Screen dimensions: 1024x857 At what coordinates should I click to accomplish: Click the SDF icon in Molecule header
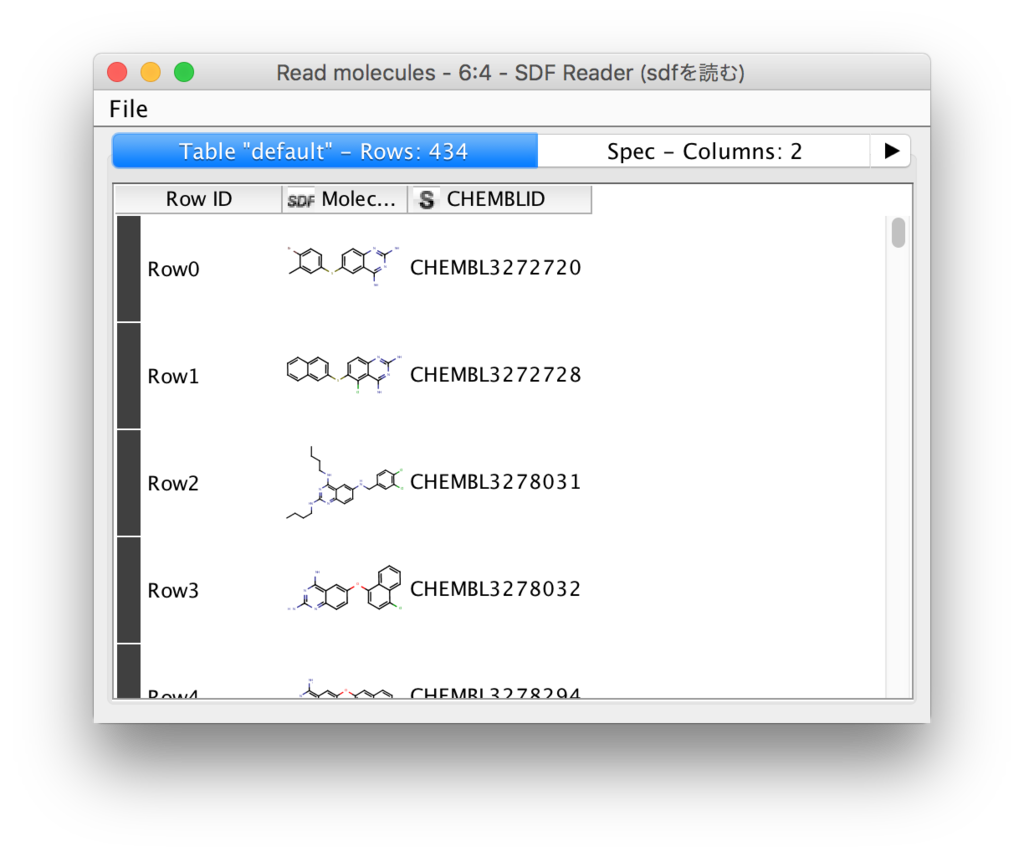[300, 200]
